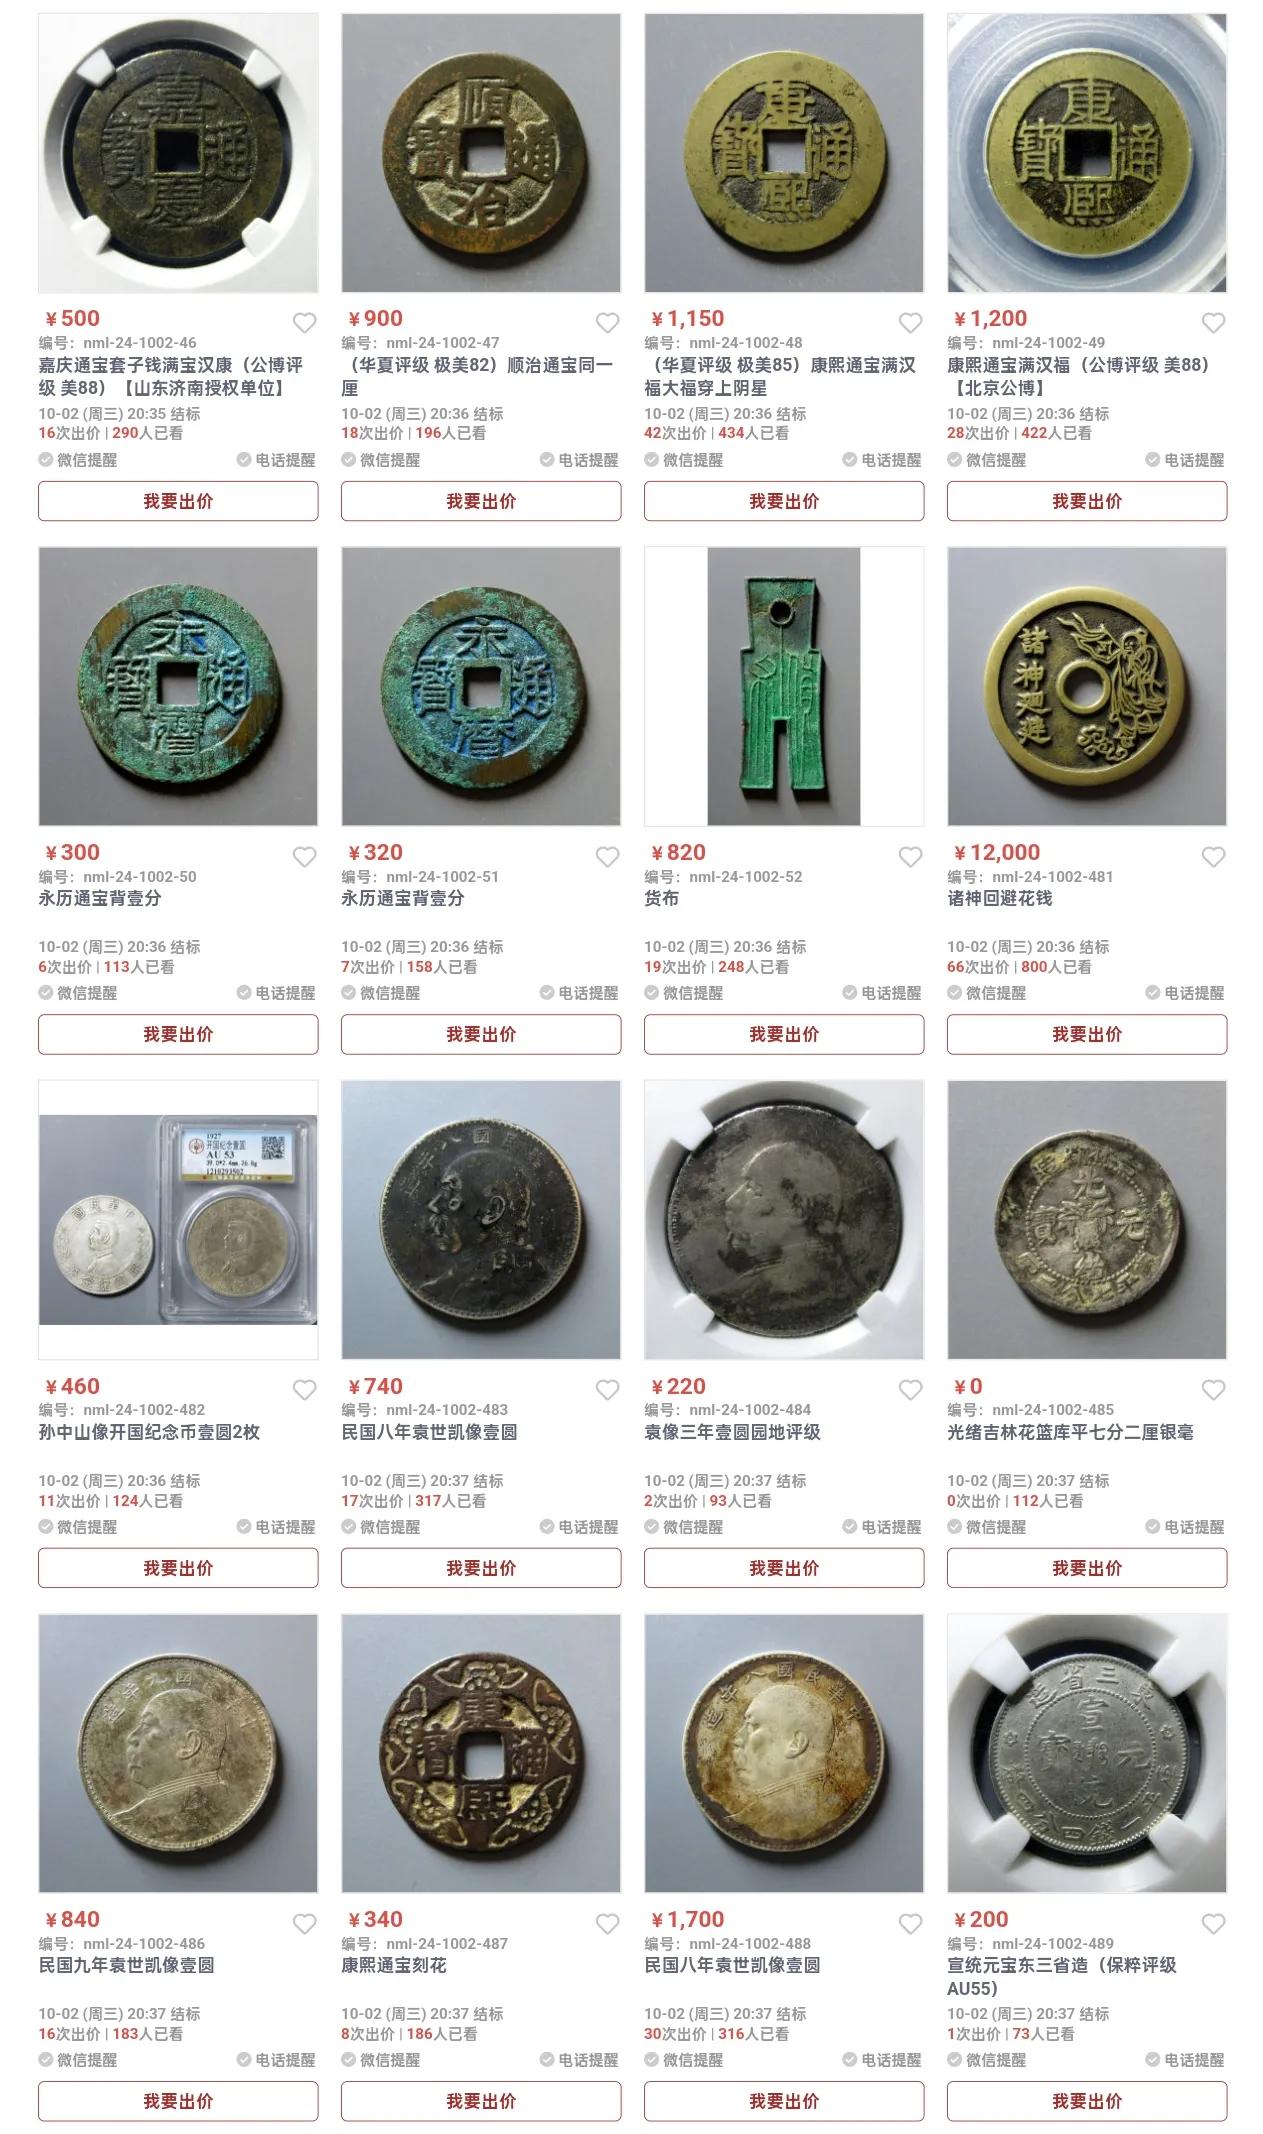Favorite 民国九年袁世凯像壹圆 ¥840 with heart
Image resolution: width=1263 pixels, height=2134 pixels.
[x=304, y=1924]
